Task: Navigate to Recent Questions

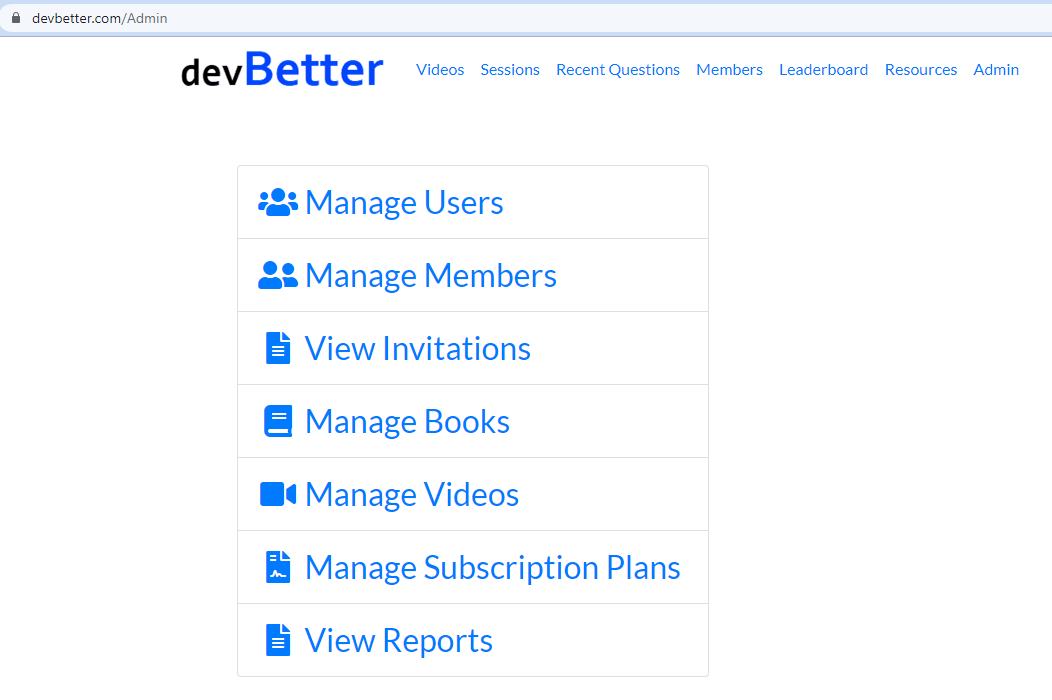Action: pos(617,69)
